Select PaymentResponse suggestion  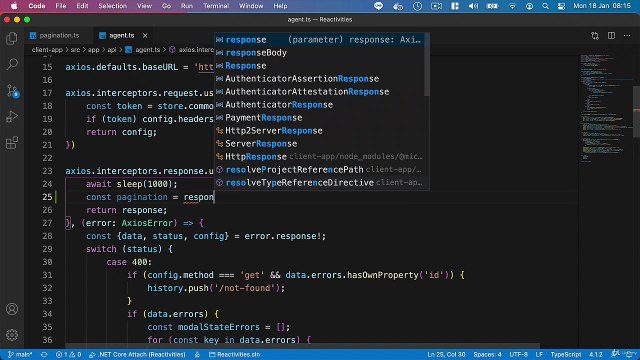[320, 118]
